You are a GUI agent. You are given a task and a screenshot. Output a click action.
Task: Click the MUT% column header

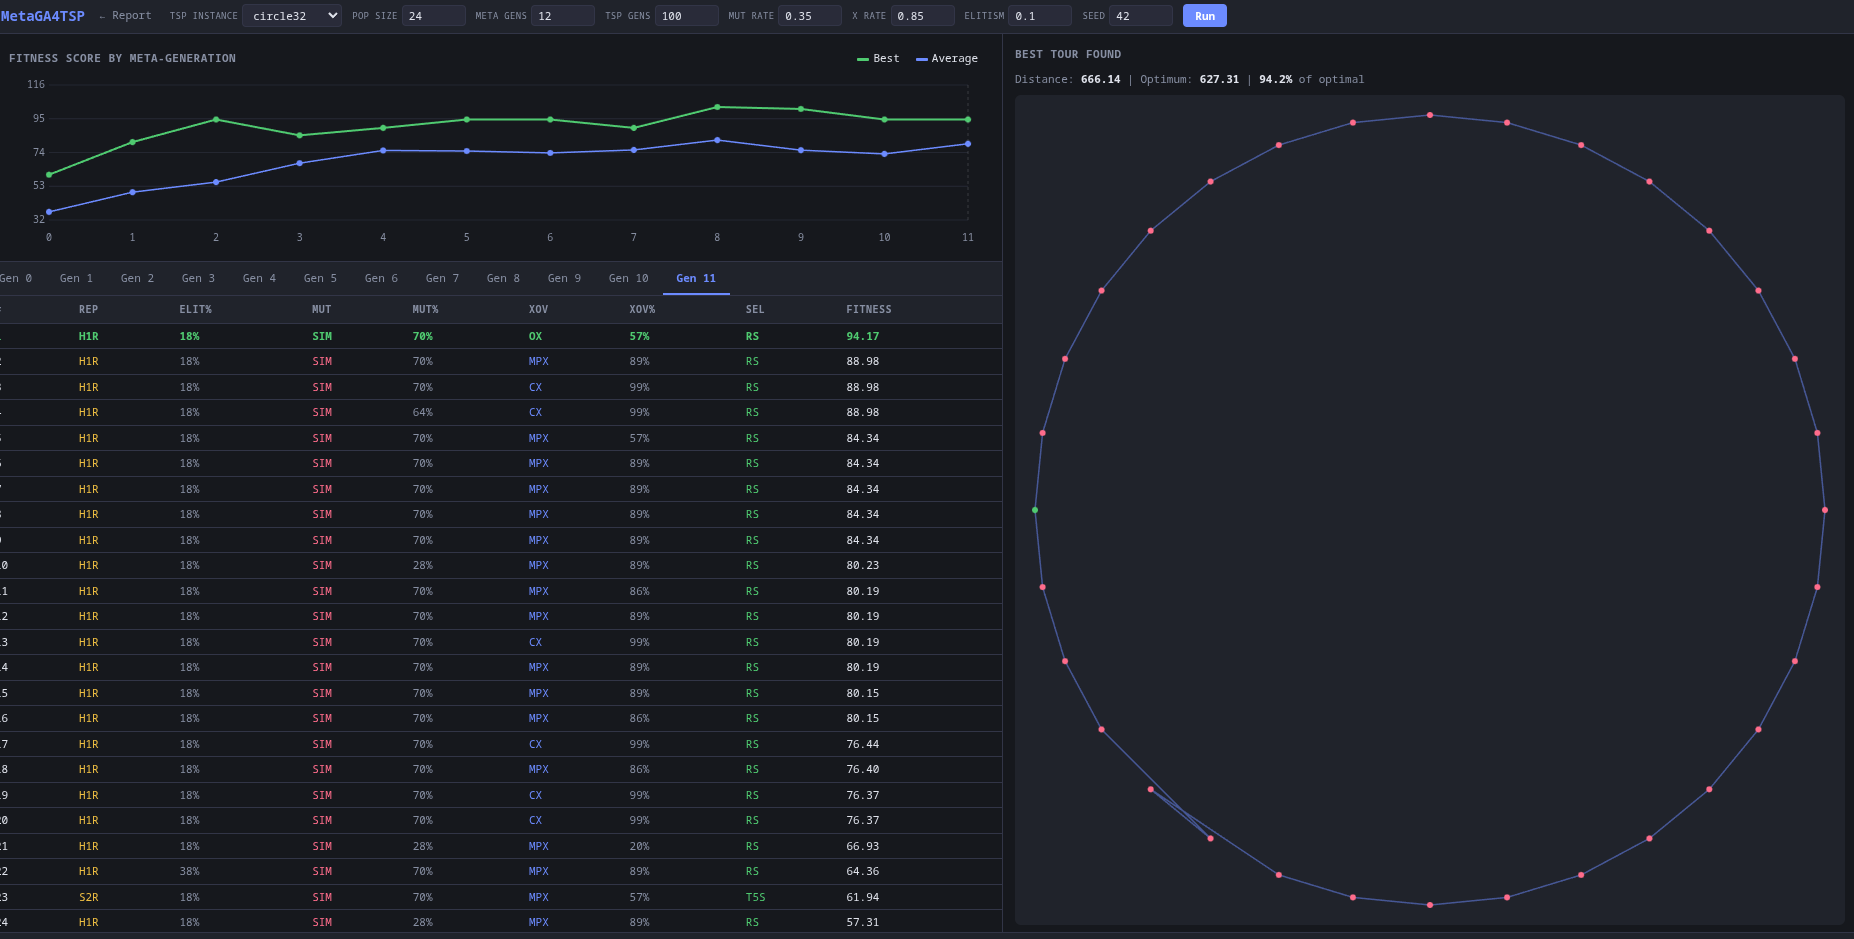pos(425,310)
